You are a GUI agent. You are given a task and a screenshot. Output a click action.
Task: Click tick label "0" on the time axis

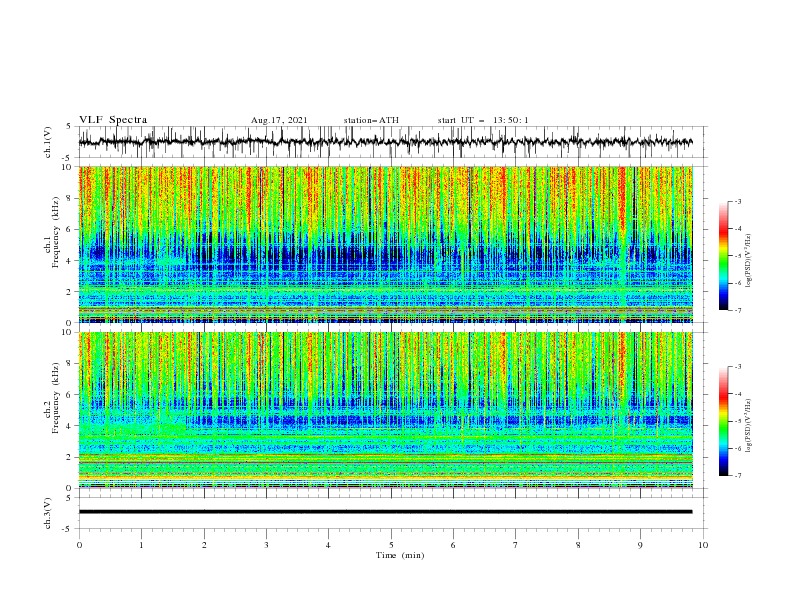[x=79, y=545]
